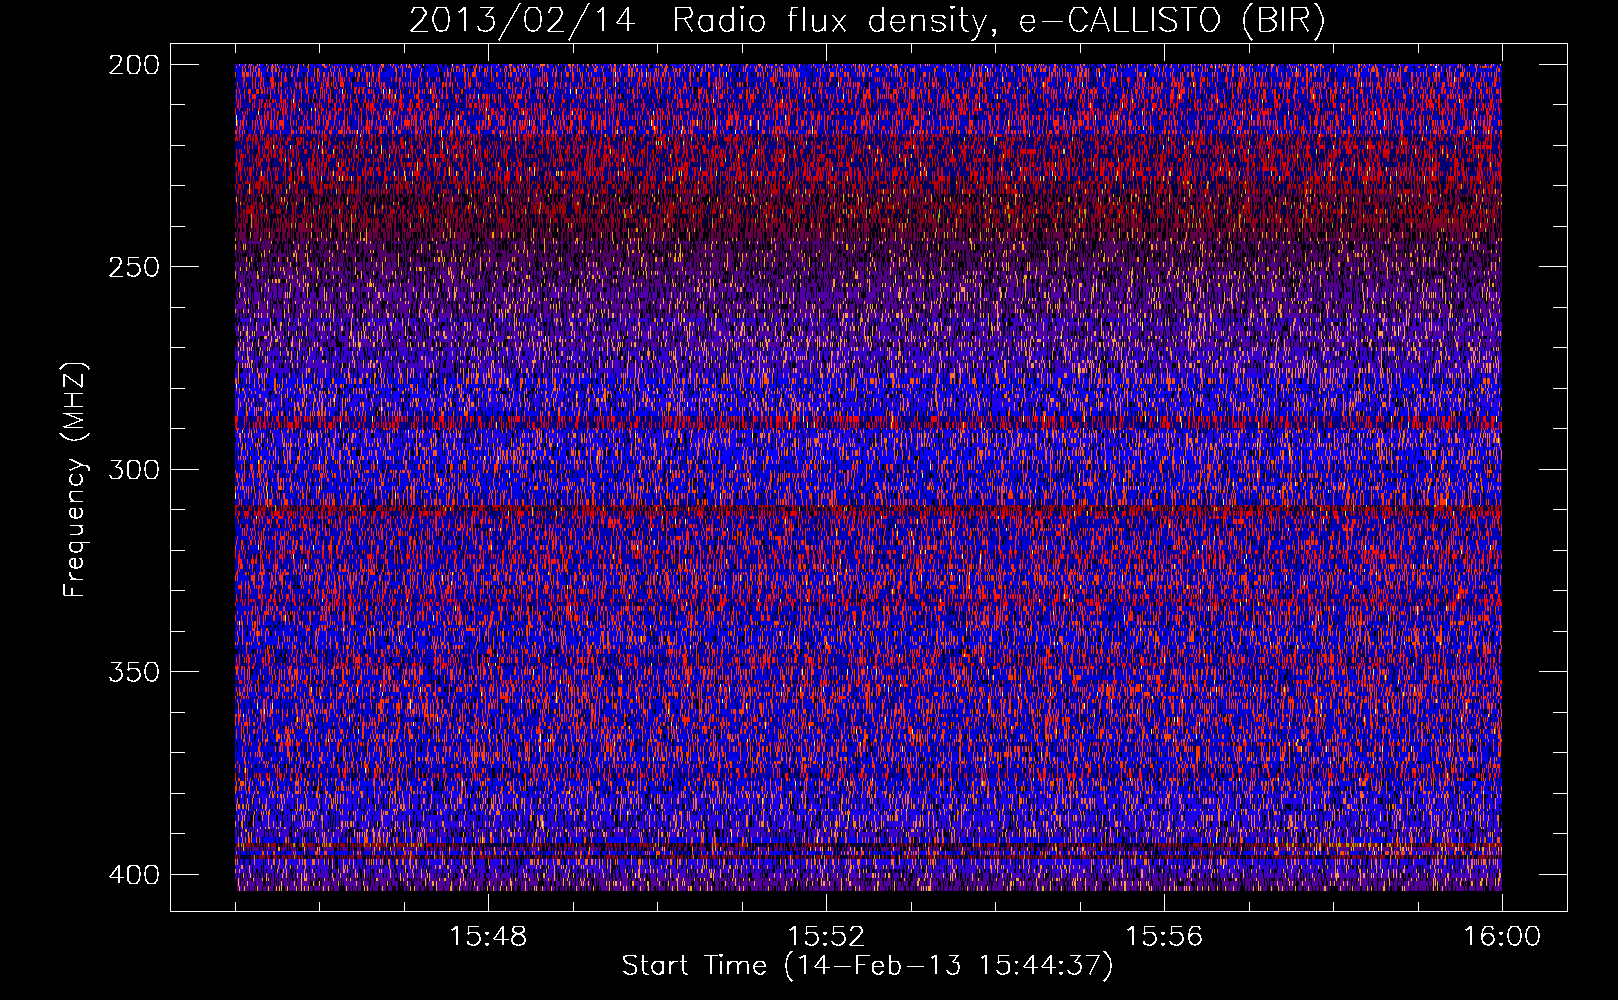Screen dimensions: 1618x1000
Task: Click the plot title 'Radio flux density, e-CALLISTO (BIR)'
Action: 998,21
